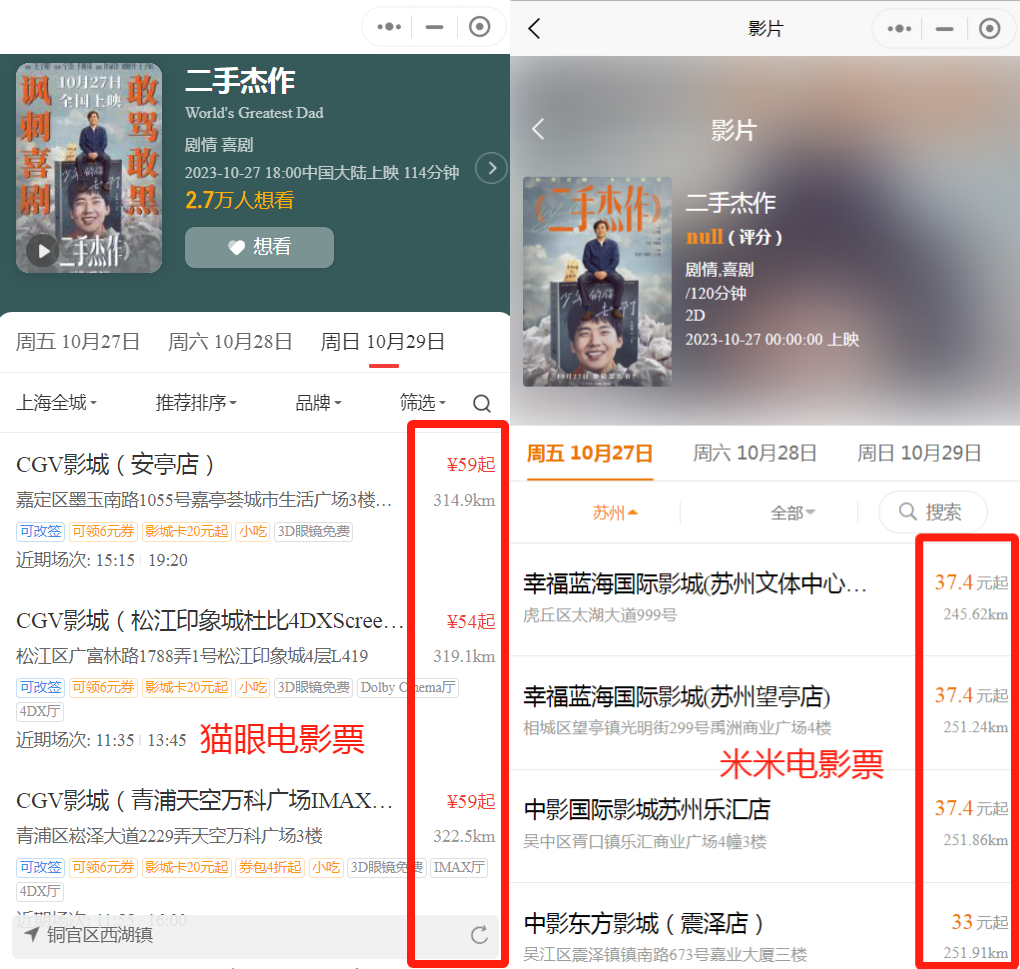
Task: Go back with the top-left arrow in 影片 header
Action: point(534,29)
